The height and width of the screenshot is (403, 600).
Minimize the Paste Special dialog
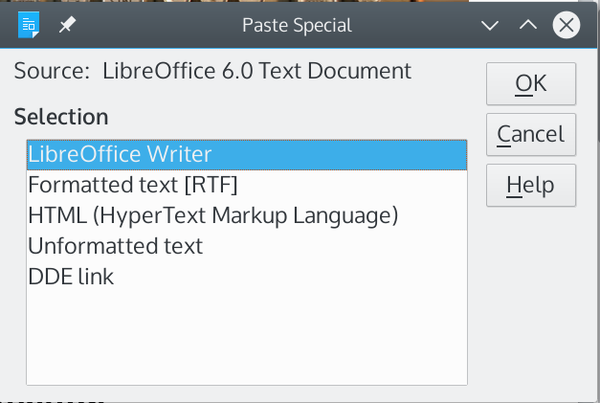[x=490, y=25]
